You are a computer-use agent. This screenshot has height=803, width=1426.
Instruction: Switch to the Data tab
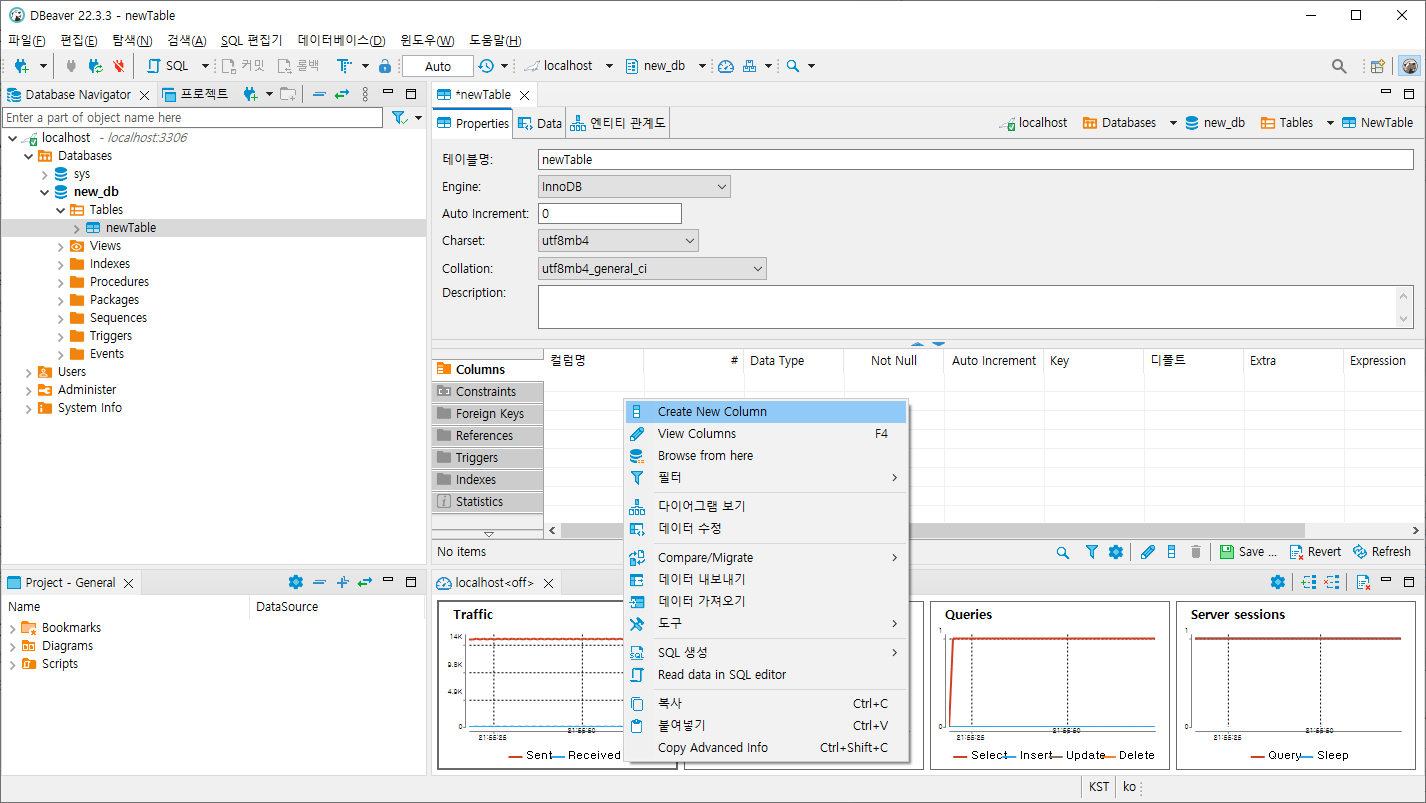pos(540,123)
